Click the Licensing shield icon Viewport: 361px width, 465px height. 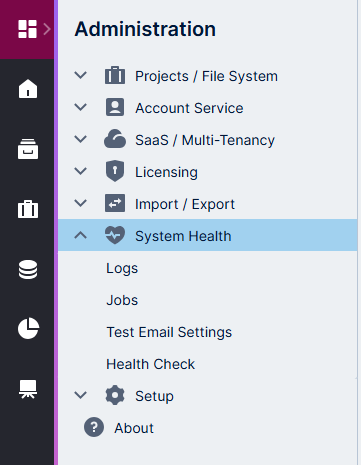point(115,171)
